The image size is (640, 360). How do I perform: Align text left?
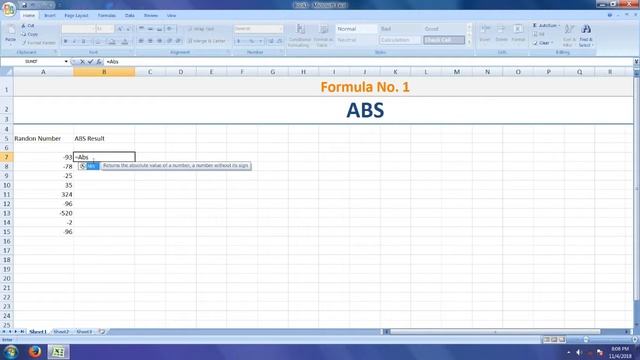tap(141, 41)
